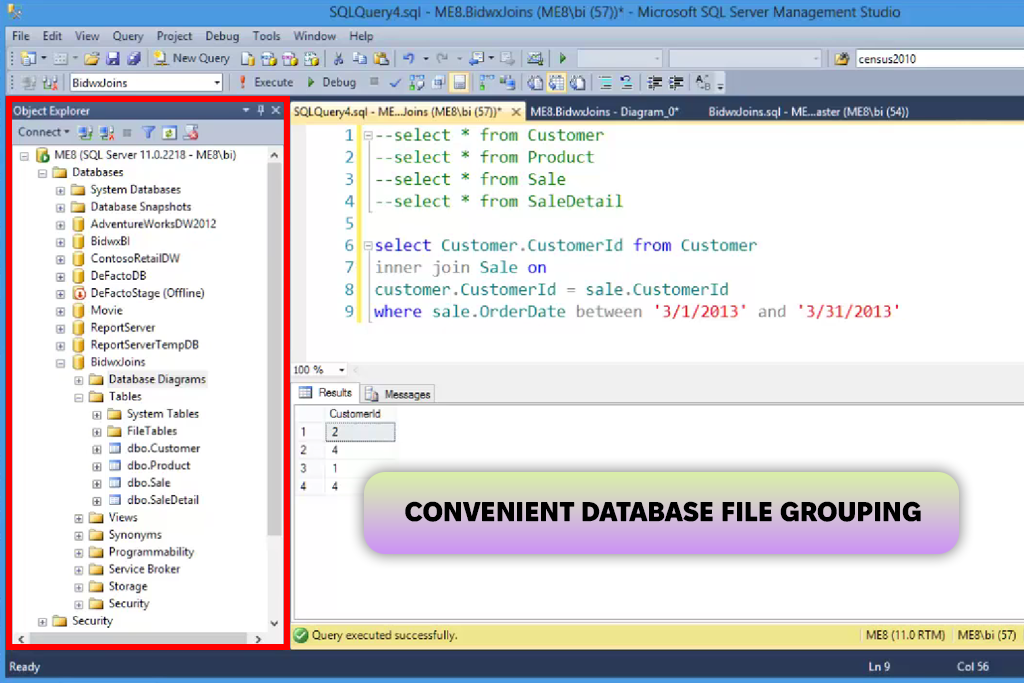Click the Debug button
Screen dimensions: 1024x683
click(332, 82)
